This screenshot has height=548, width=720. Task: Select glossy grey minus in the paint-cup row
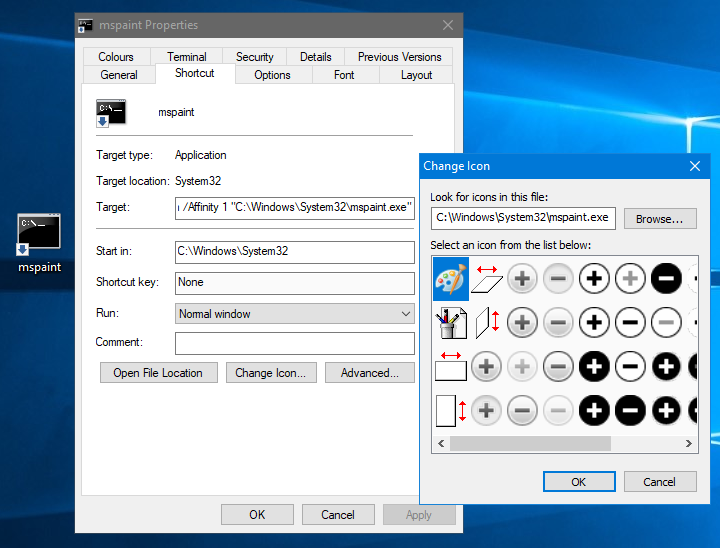[x=558, y=322]
